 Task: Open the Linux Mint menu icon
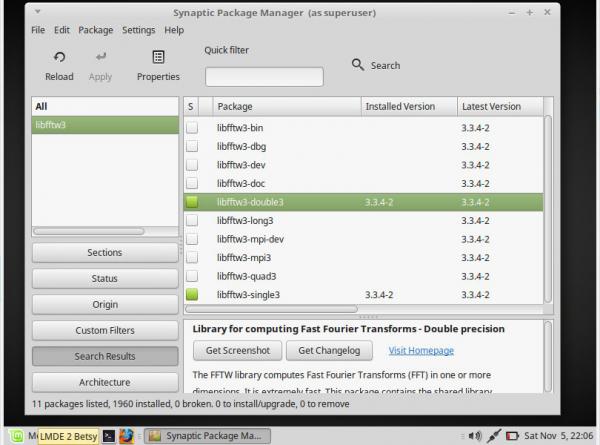pyautogui.click(x=16, y=436)
